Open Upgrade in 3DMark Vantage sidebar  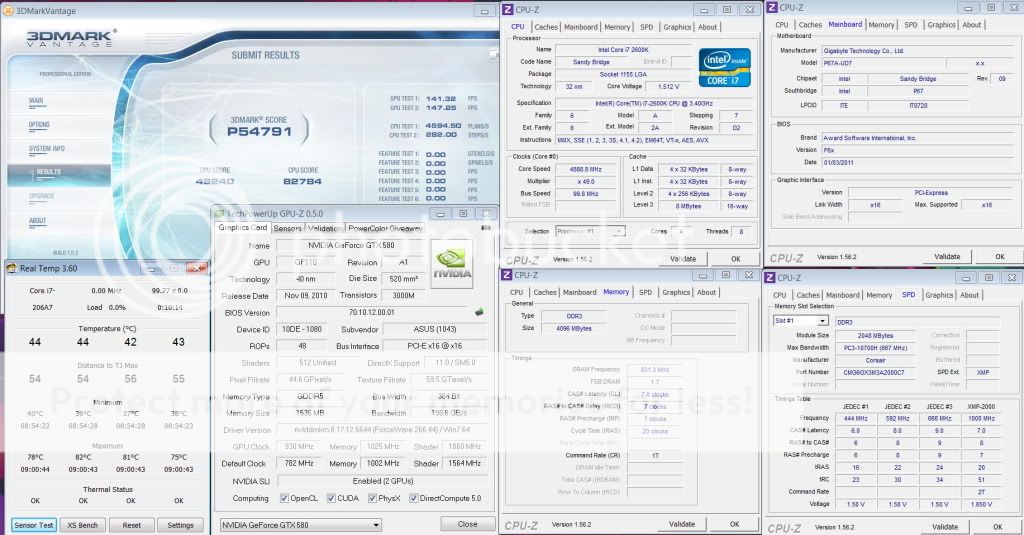coord(41,196)
